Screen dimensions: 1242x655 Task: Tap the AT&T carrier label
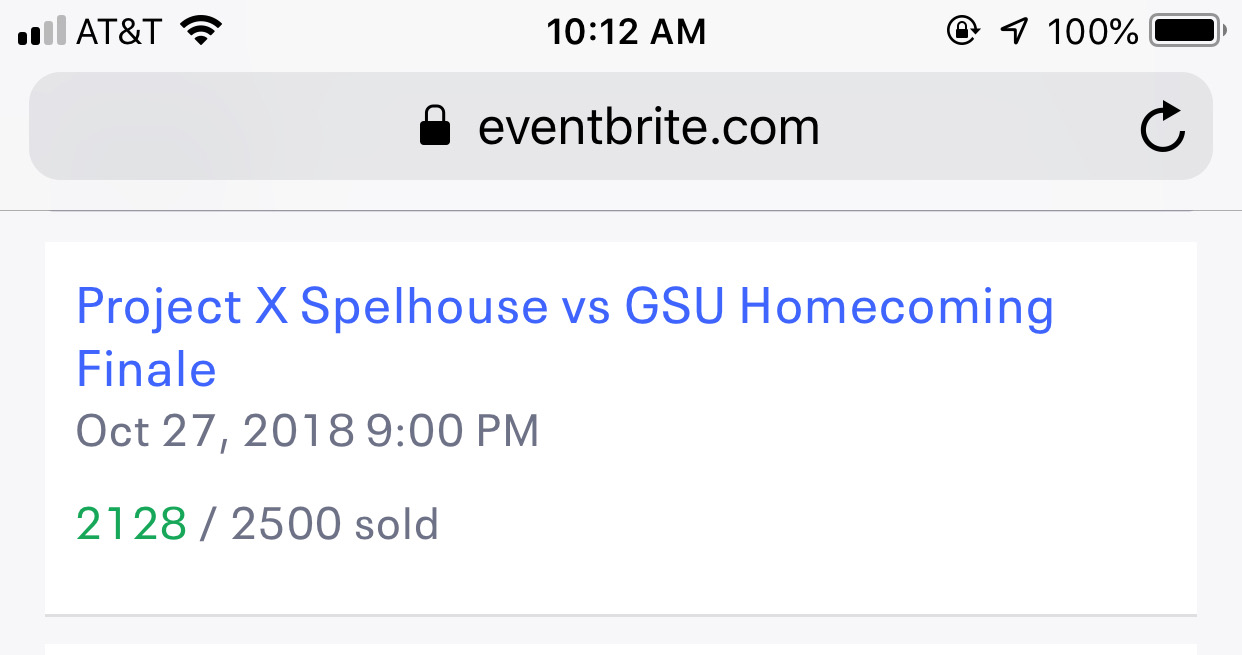119,32
